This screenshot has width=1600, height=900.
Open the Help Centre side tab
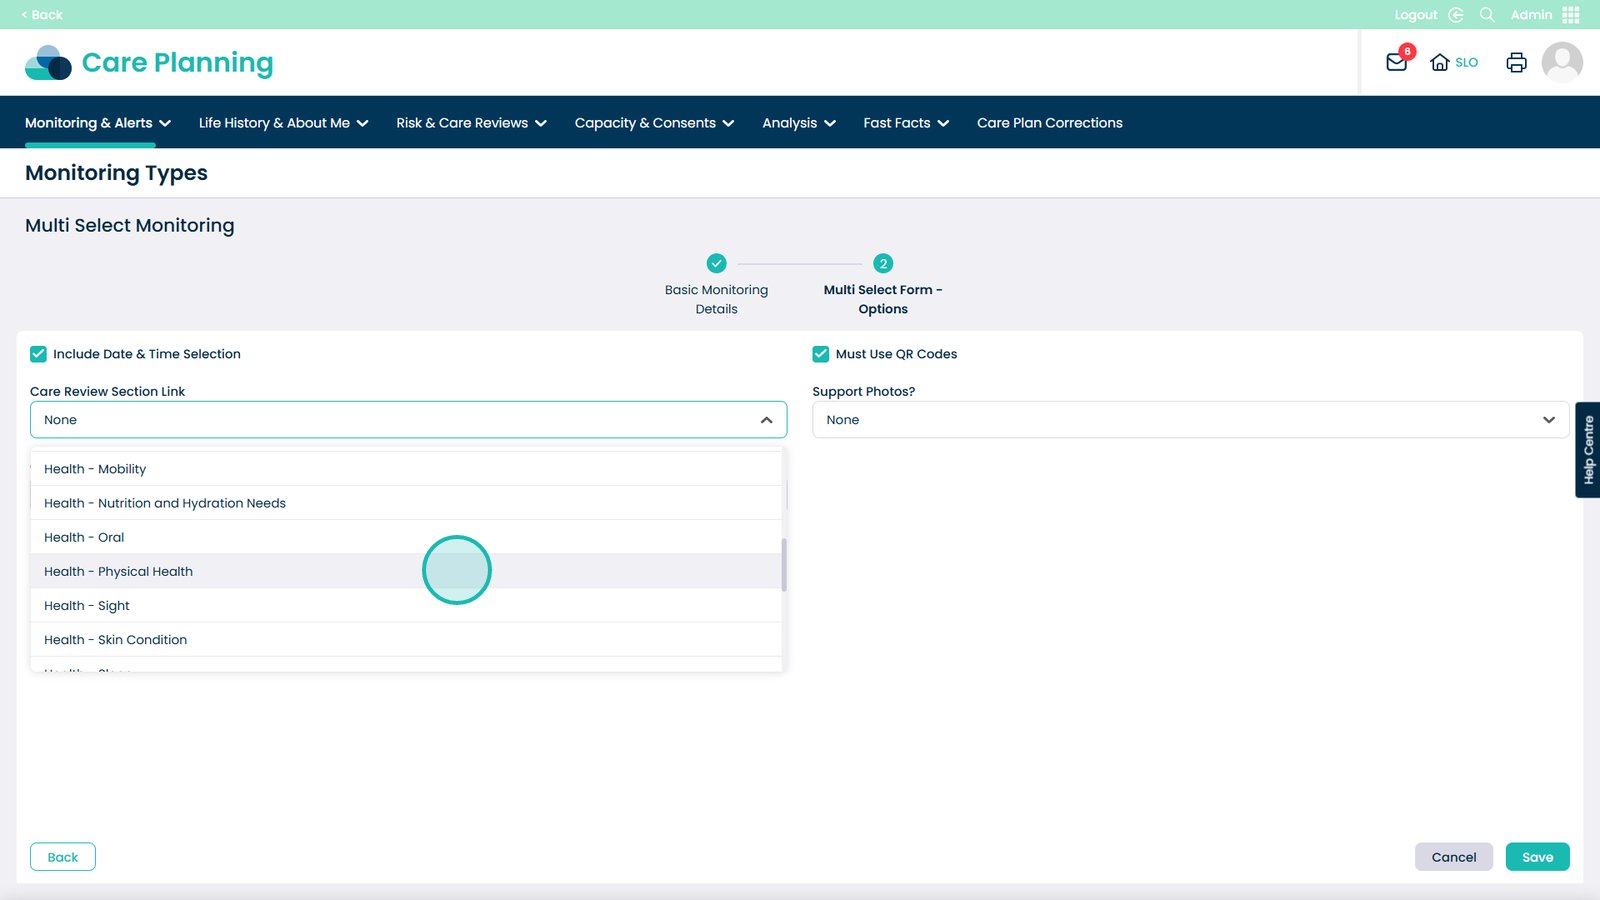tap(1588, 450)
